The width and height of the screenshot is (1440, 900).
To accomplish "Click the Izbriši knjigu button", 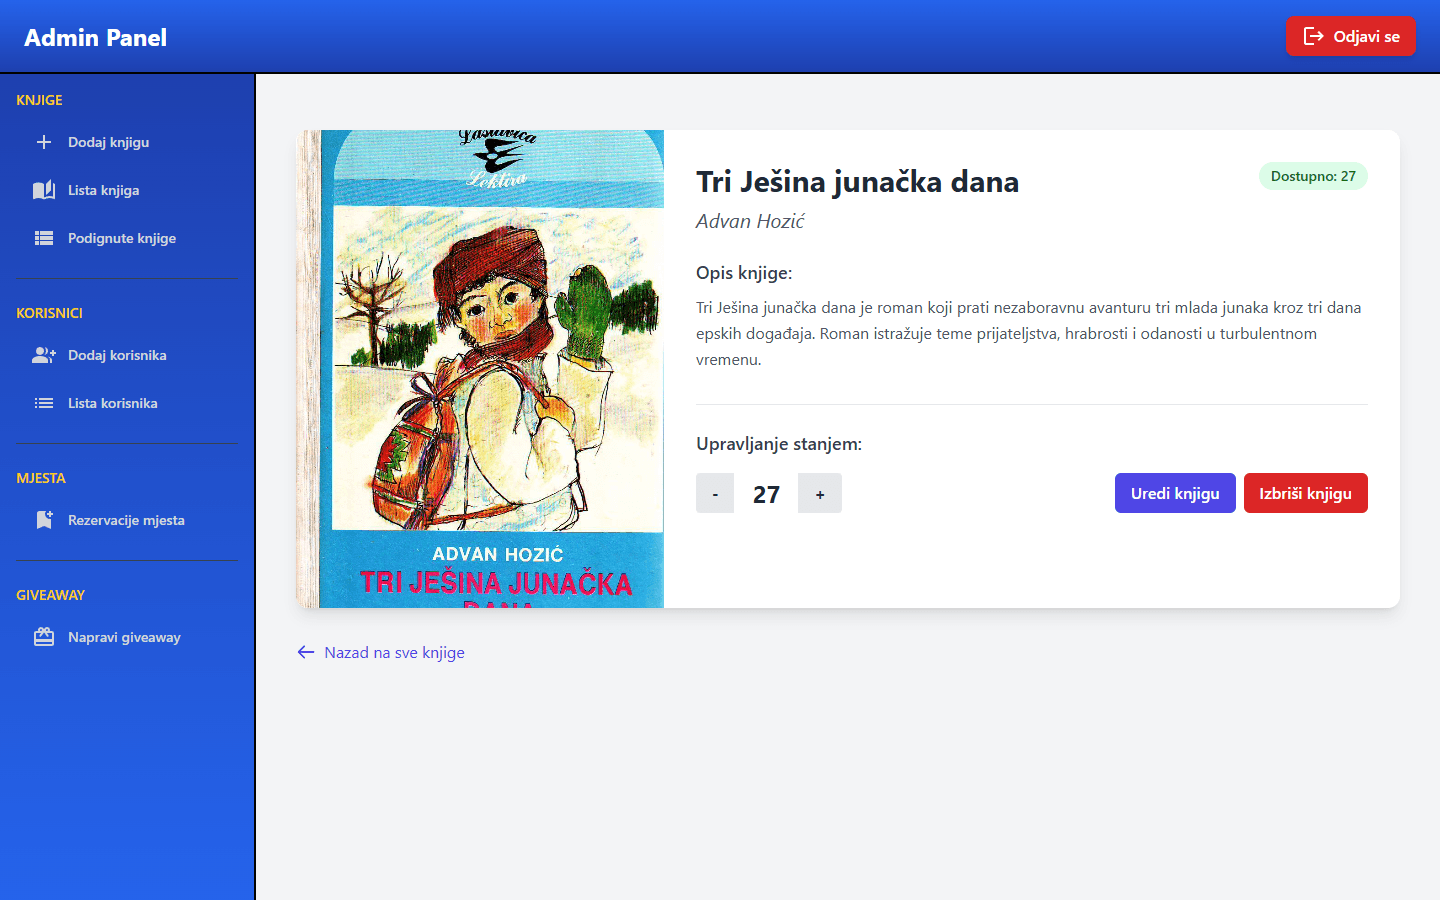I will tap(1306, 493).
